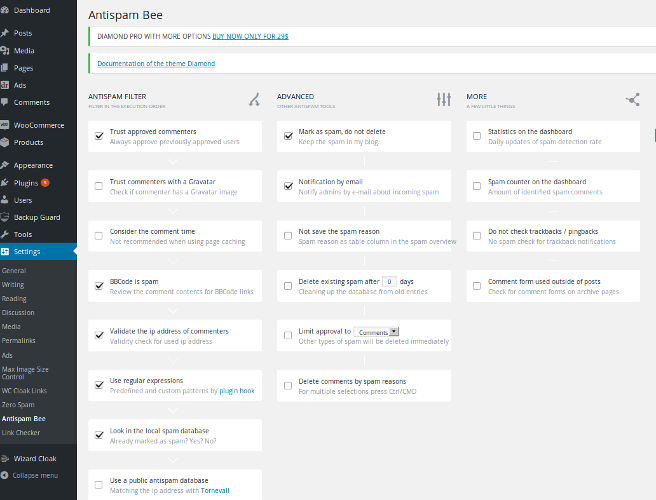Image resolution: width=656 pixels, height=500 pixels.
Task: Click the Ads icon in the main sidebar
Action: point(5,85)
